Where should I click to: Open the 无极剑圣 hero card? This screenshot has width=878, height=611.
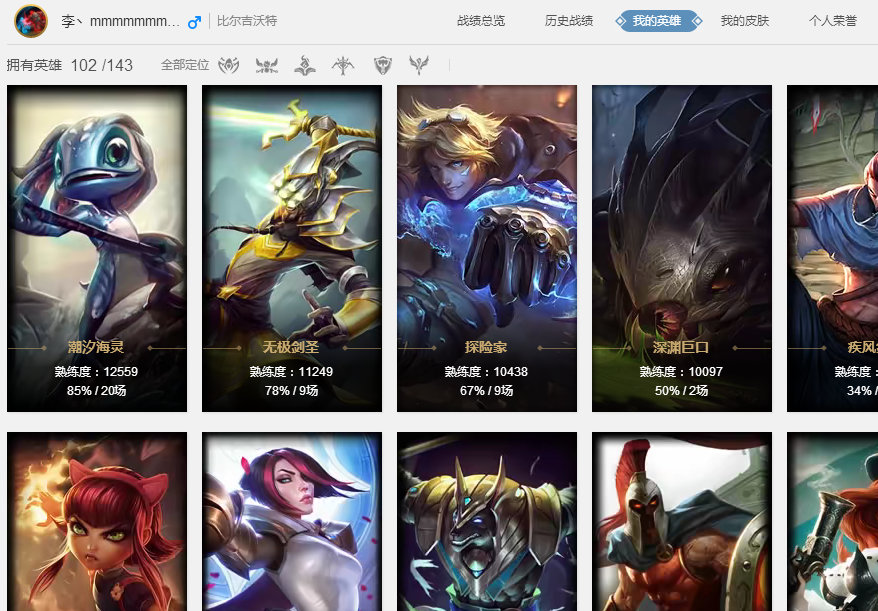click(292, 249)
